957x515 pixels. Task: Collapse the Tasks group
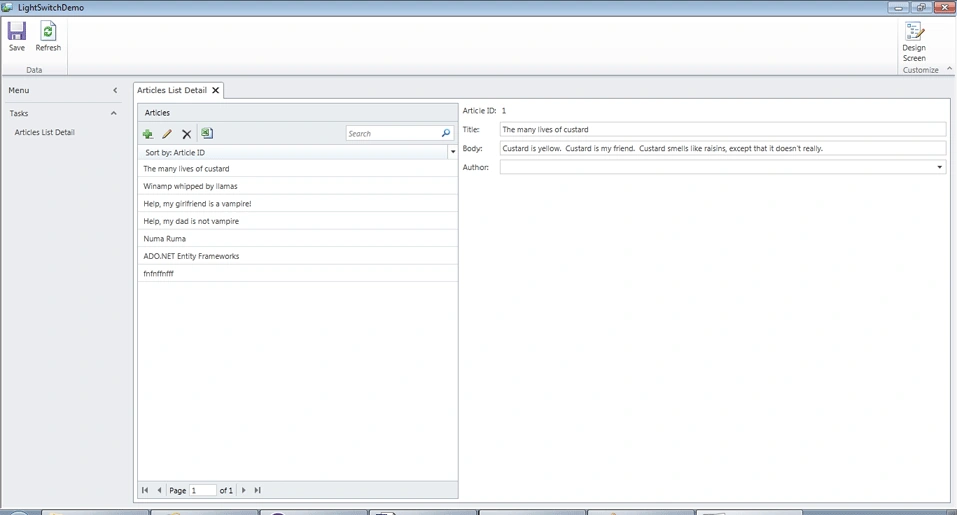pos(114,113)
